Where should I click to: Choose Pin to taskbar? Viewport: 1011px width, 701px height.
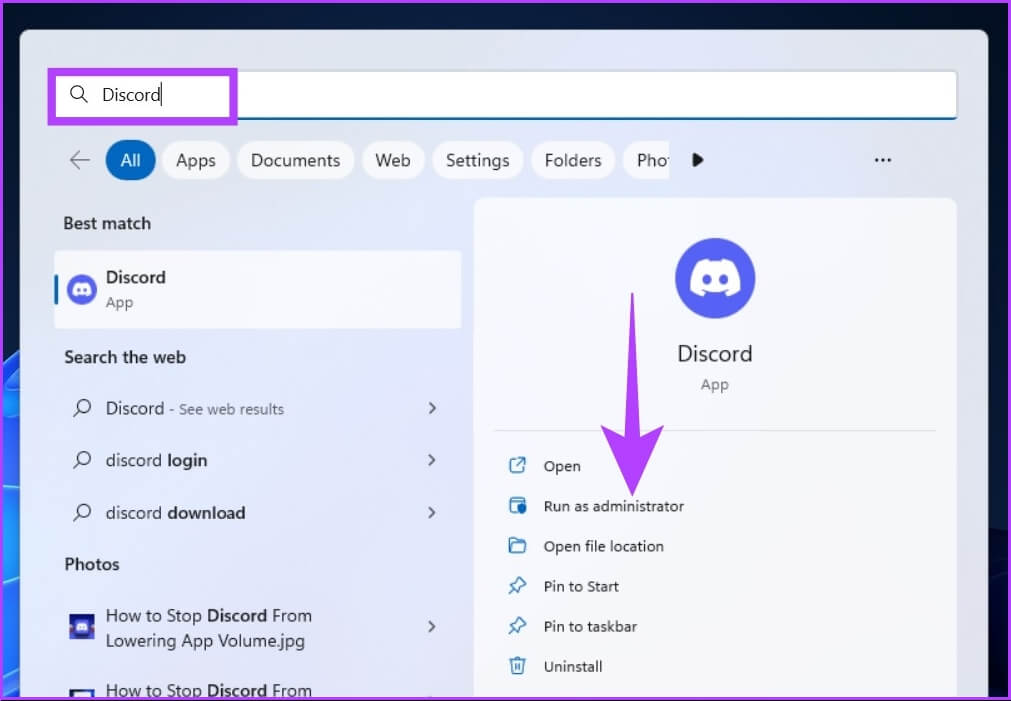(590, 626)
